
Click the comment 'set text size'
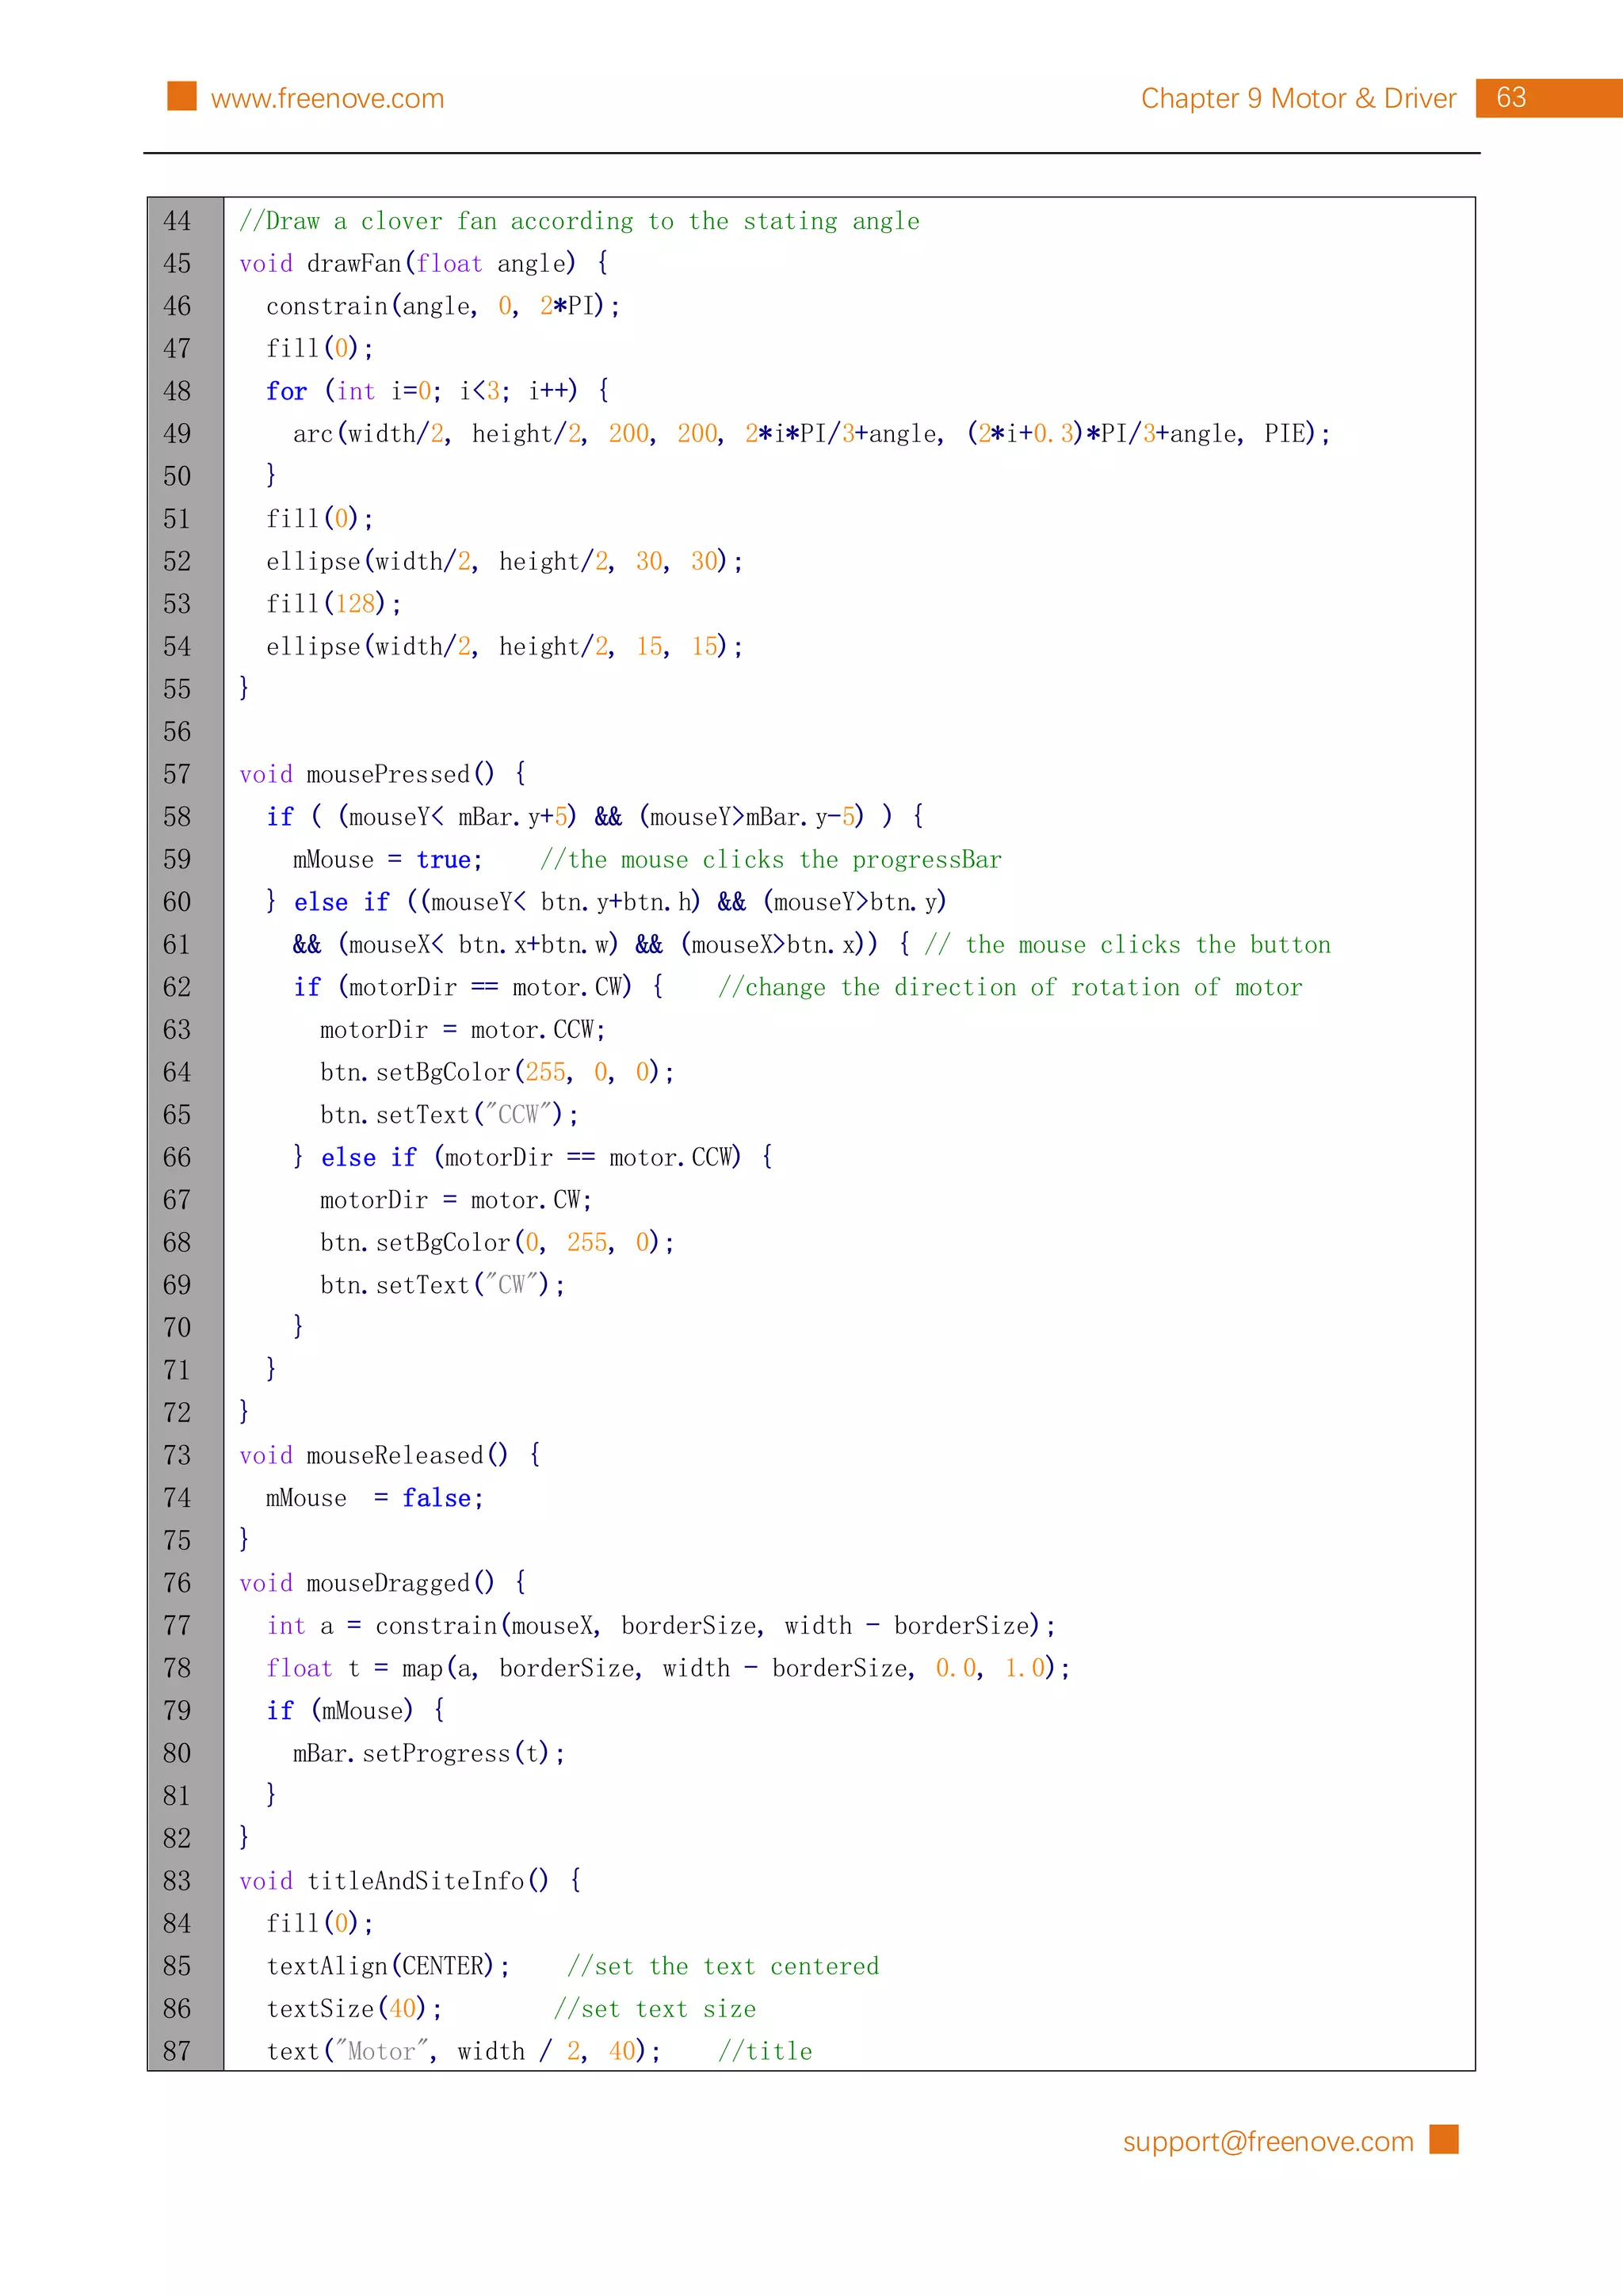(655, 2009)
